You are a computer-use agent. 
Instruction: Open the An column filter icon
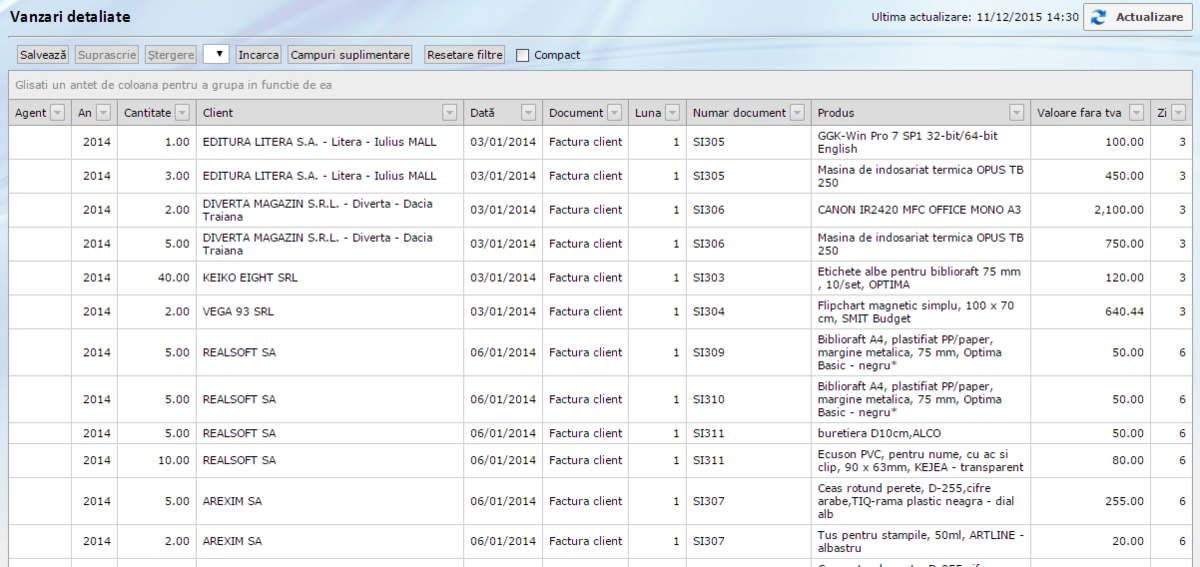104,113
